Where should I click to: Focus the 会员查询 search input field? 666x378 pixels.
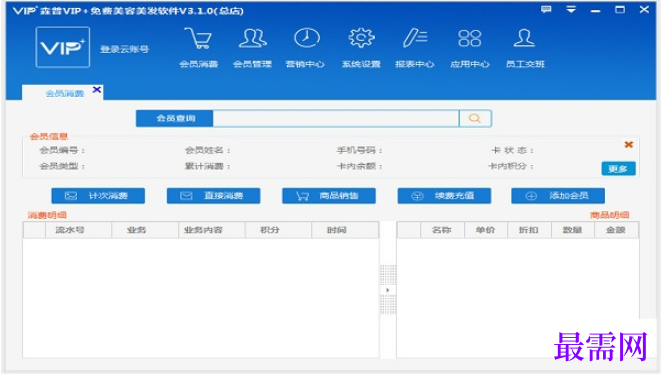pos(336,118)
